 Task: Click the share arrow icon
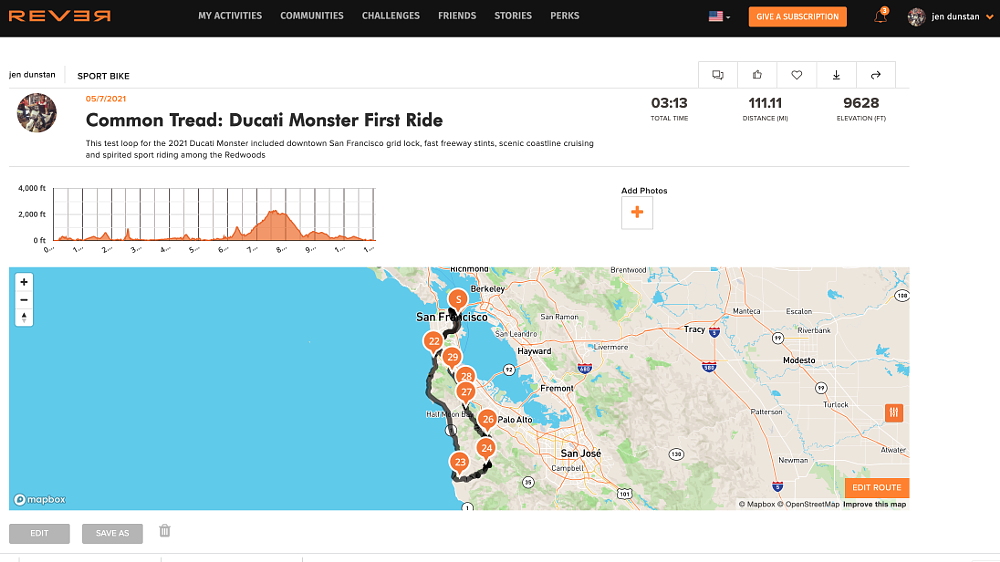tap(876, 75)
